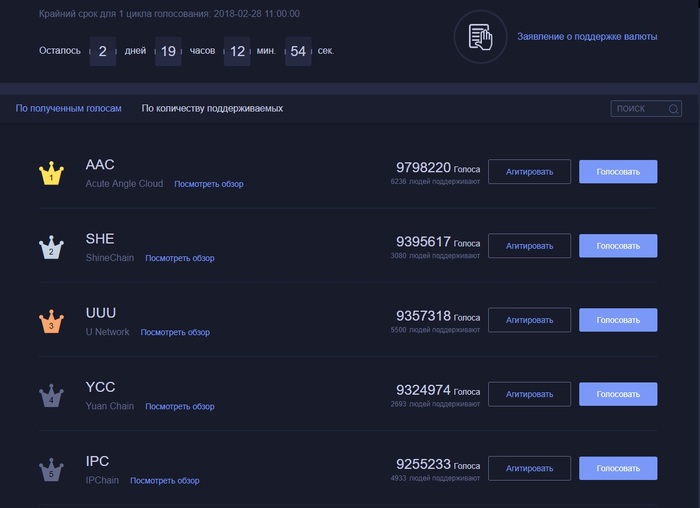Vote for YCC with Голосовать button
Image resolution: width=700 pixels, height=508 pixels.
point(618,394)
